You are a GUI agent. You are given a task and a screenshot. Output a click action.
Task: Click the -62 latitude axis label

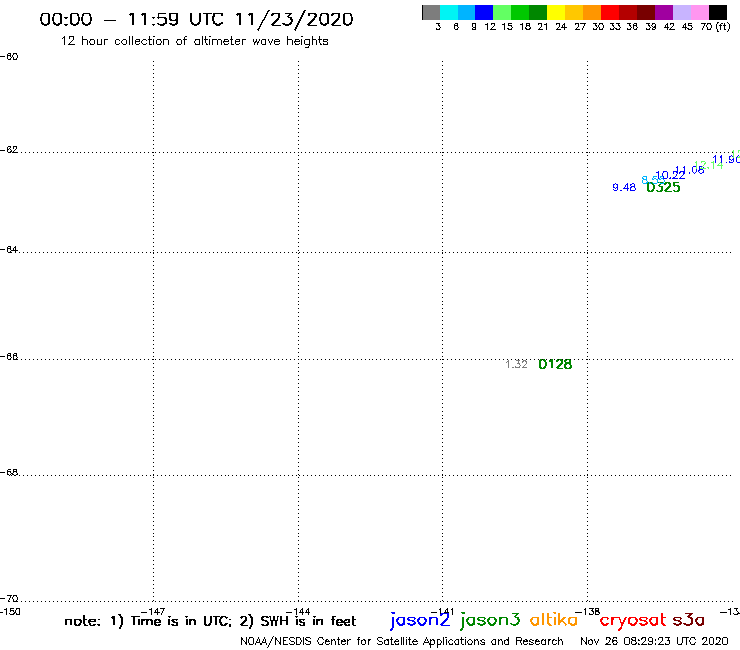point(9,150)
